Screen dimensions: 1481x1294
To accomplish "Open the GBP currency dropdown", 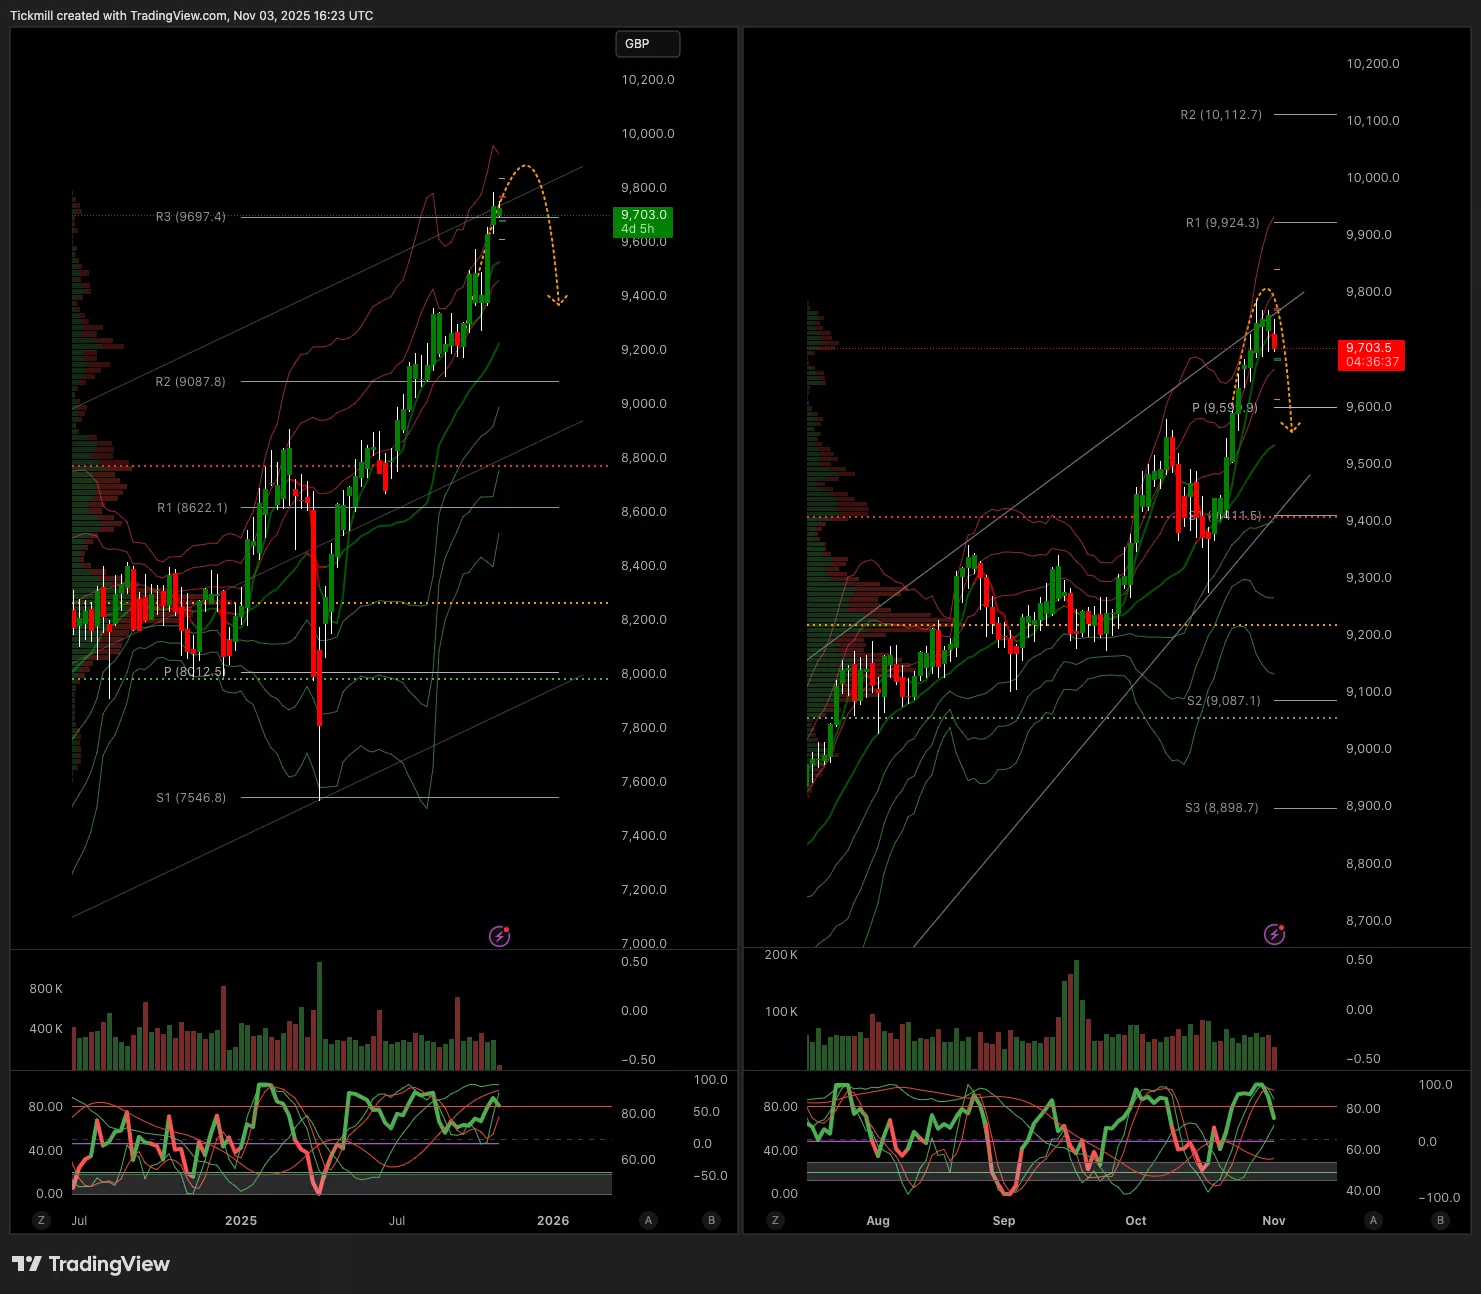I will [x=647, y=44].
